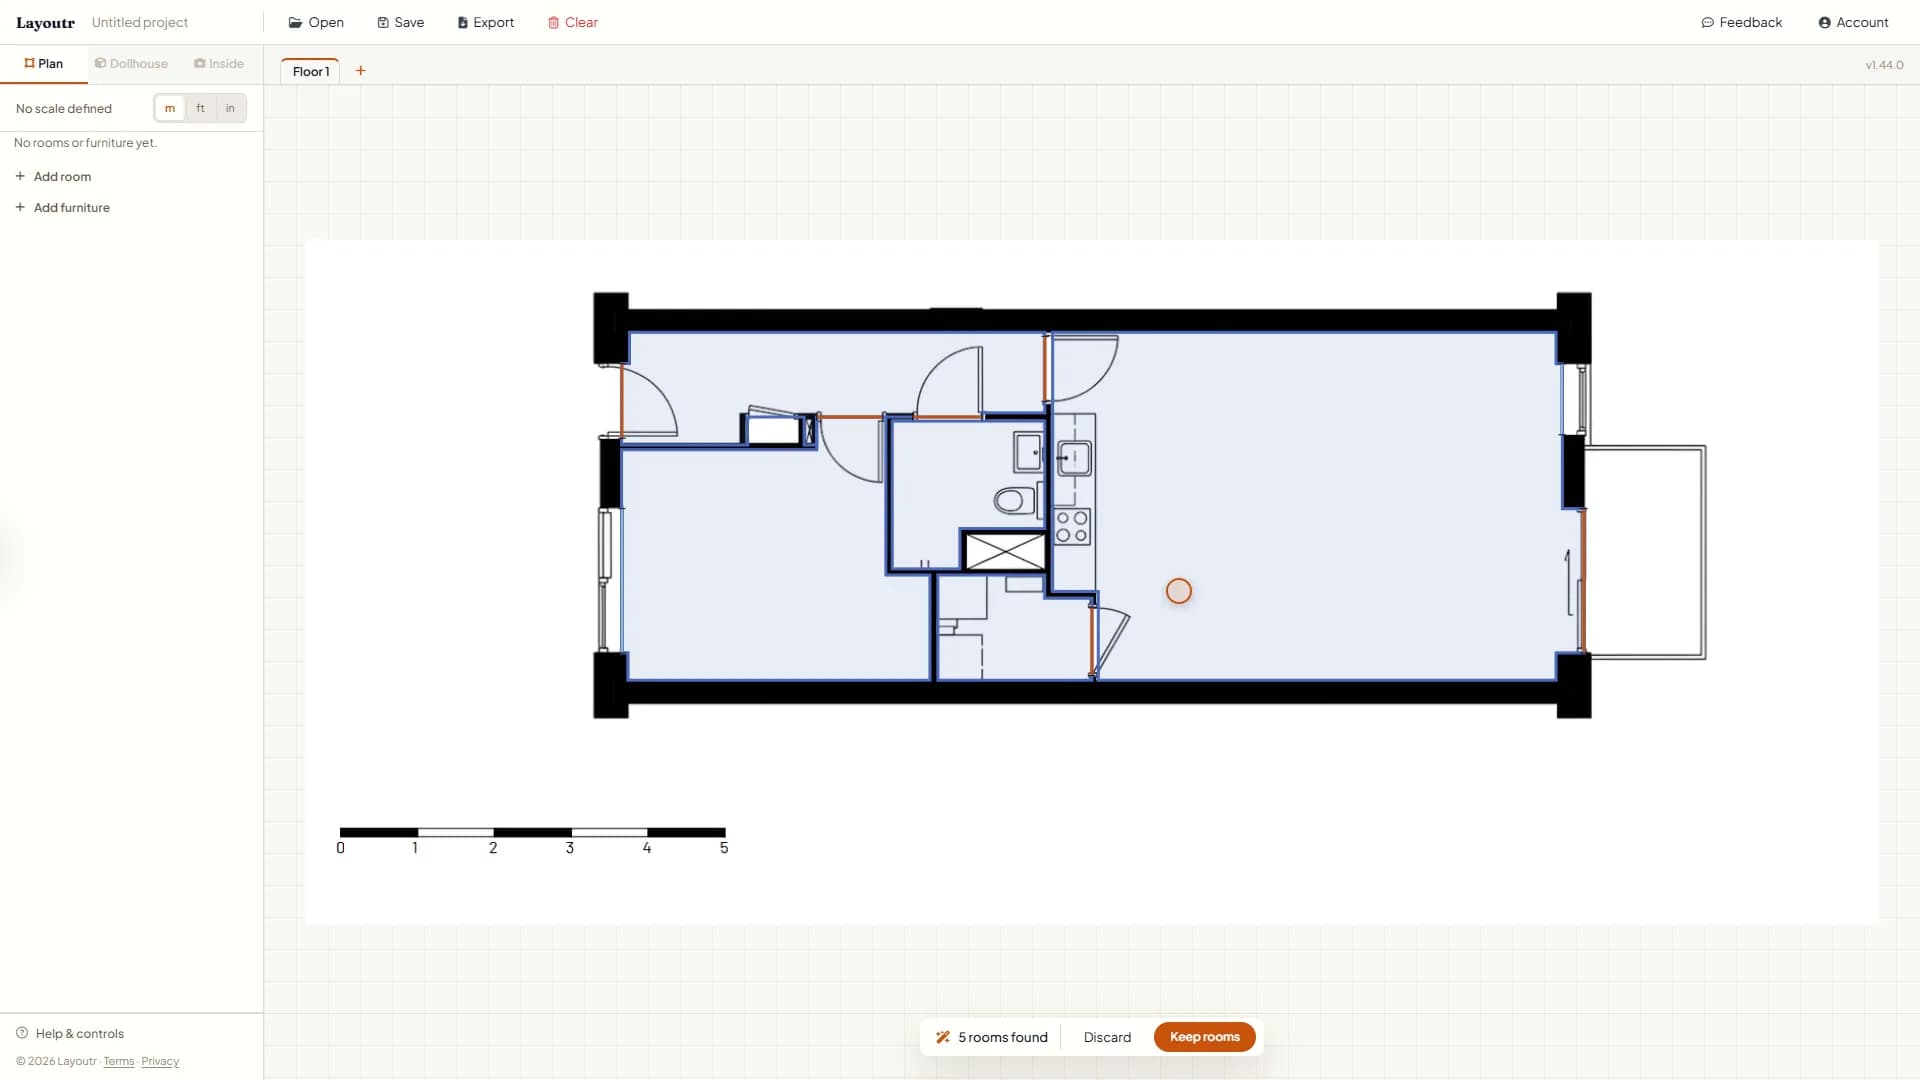Select meters unit toggle
The height and width of the screenshot is (1080, 1920).
(x=170, y=108)
